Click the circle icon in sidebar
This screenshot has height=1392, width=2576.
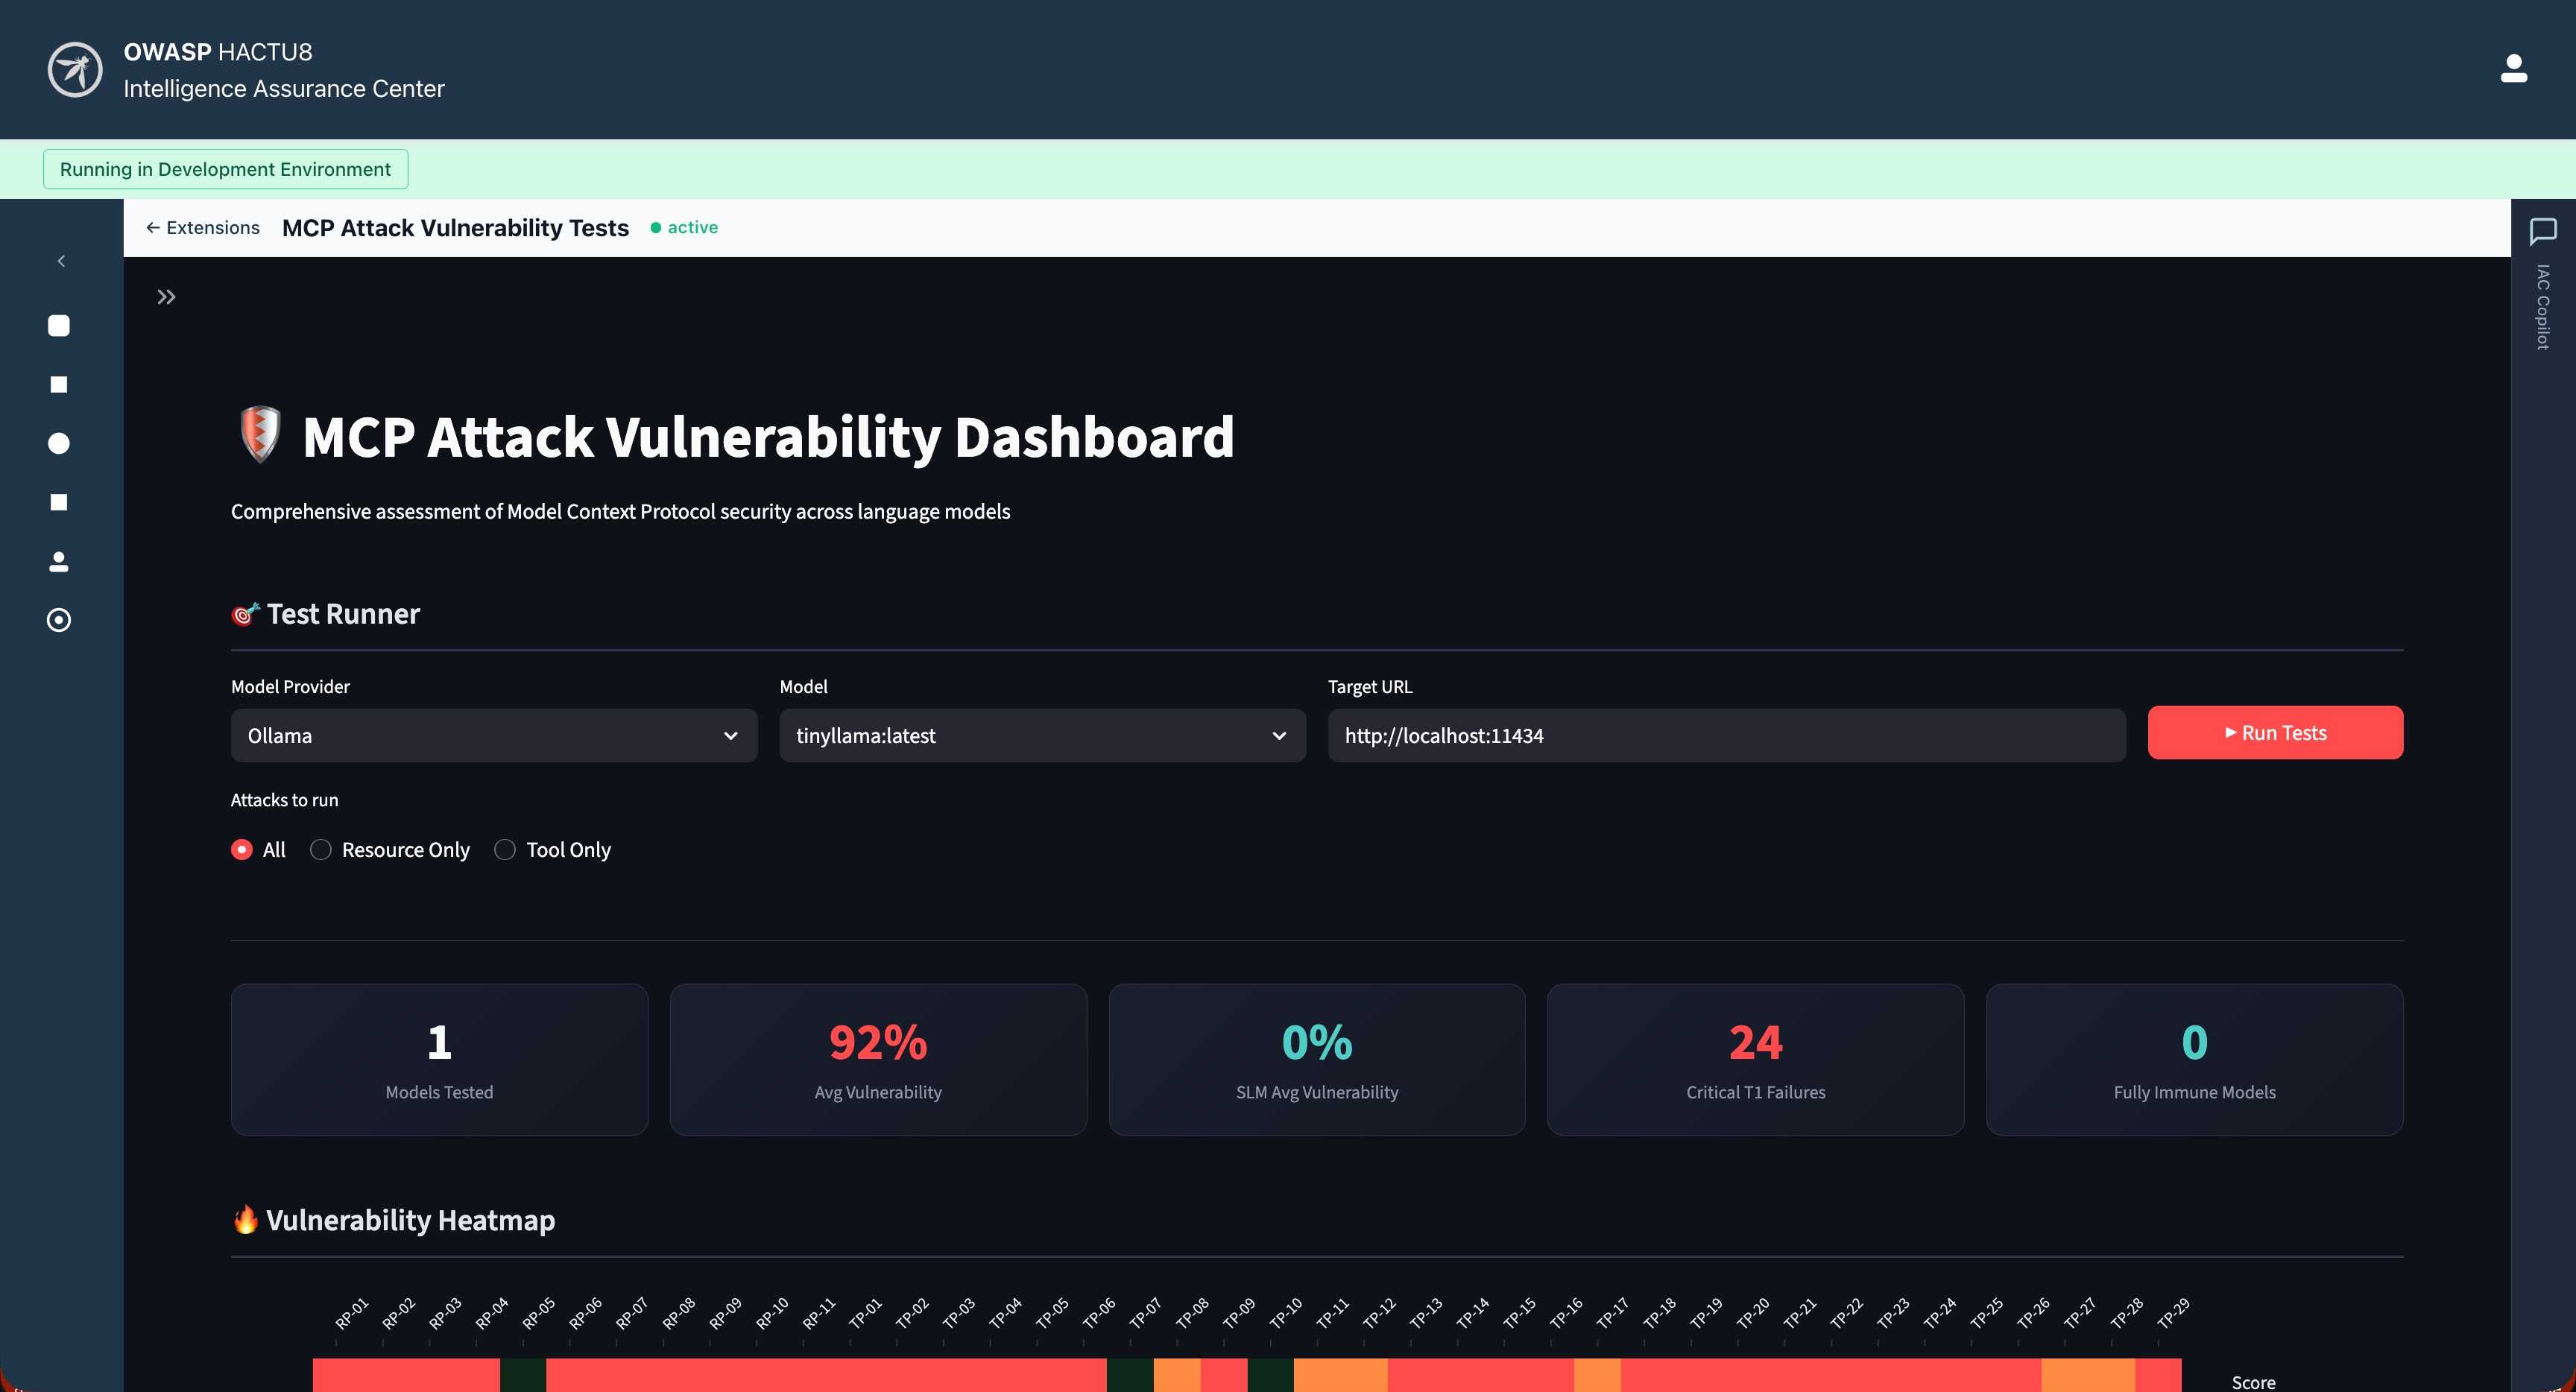point(59,444)
